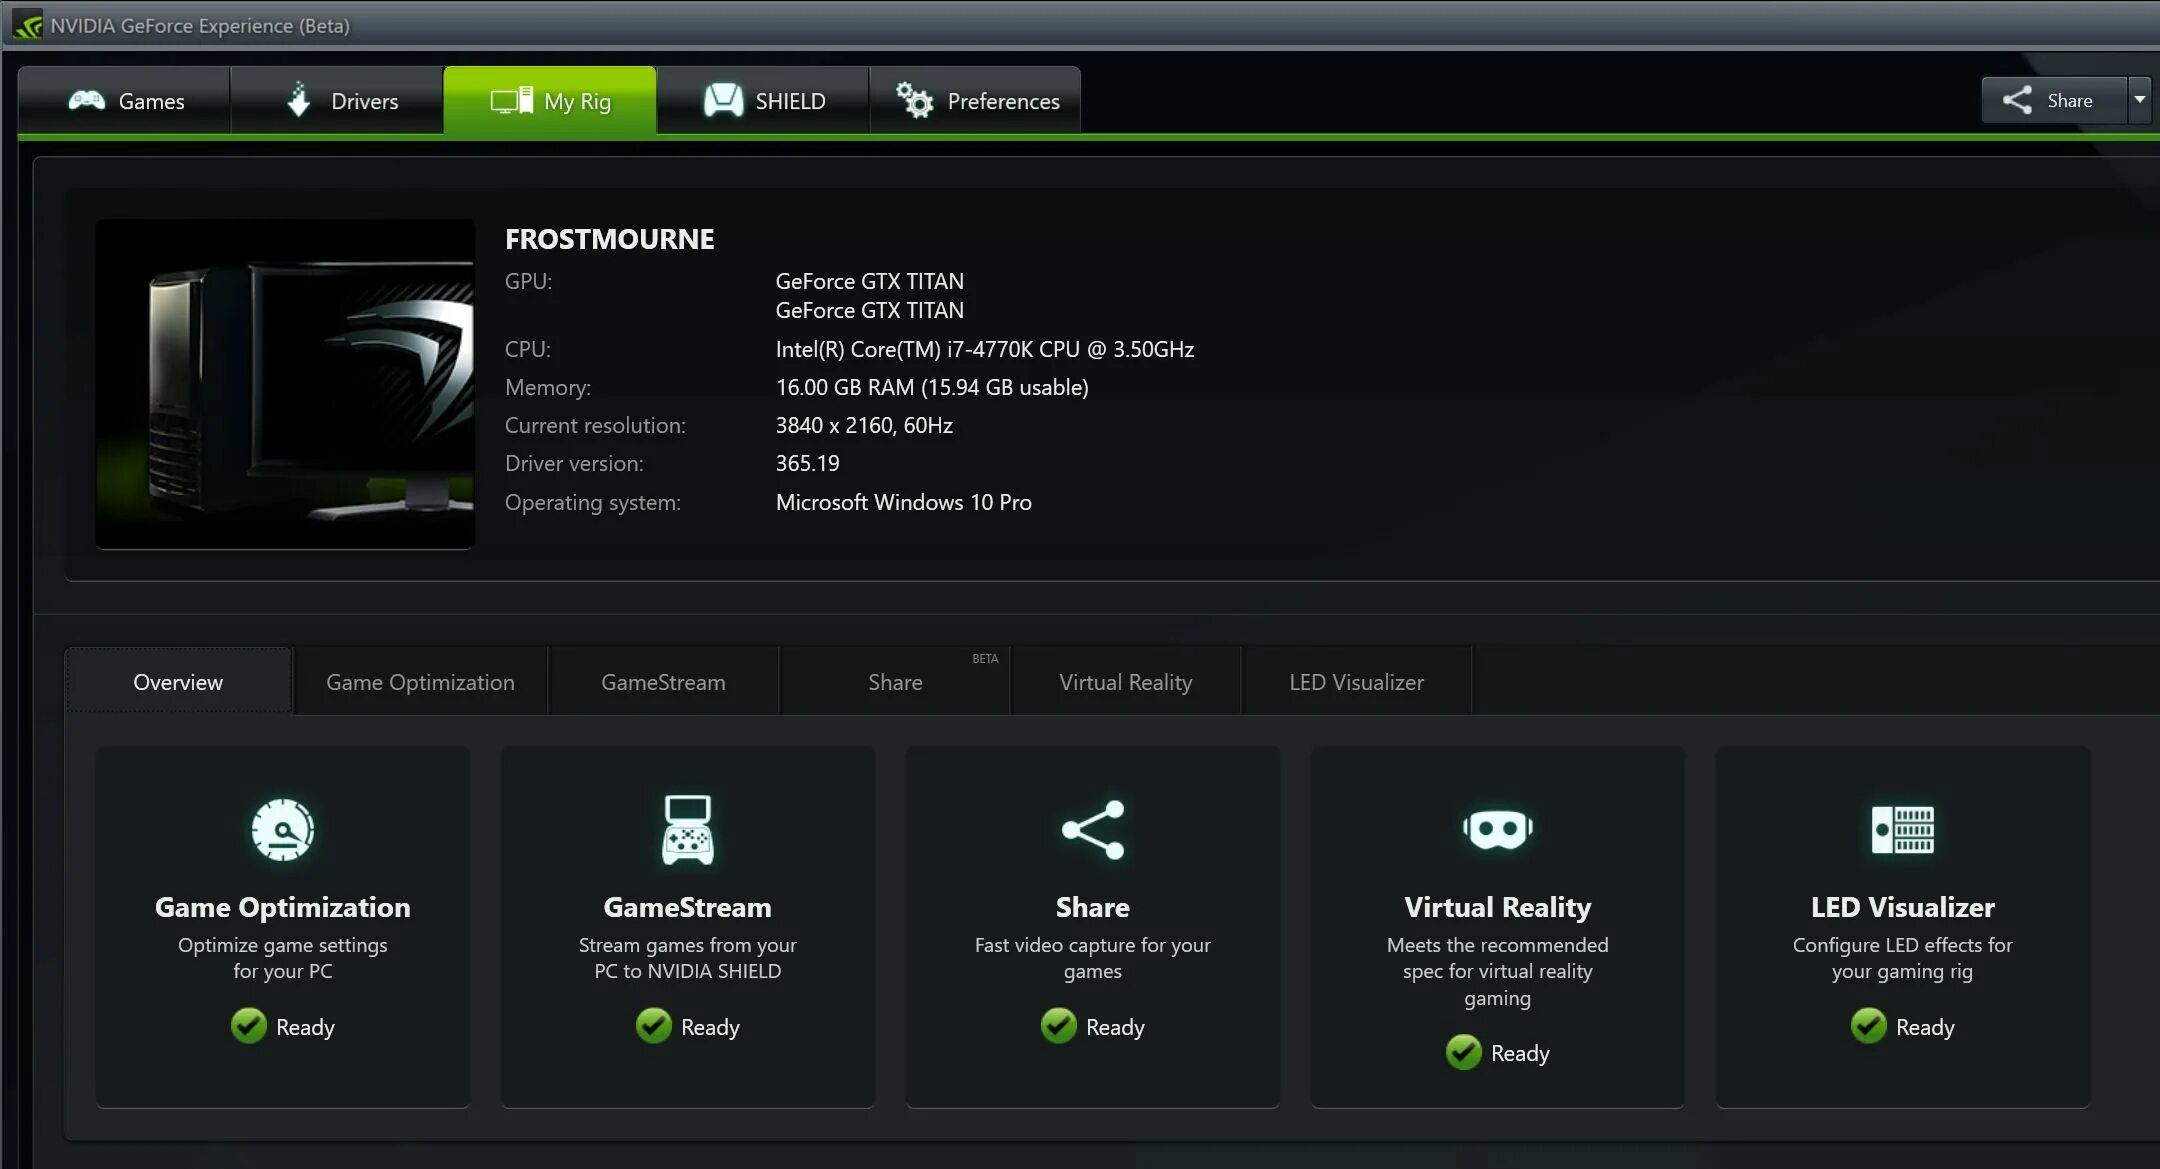Click the share icon in top-right Share button
Screen dimensions: 2160x1169
2017,100
